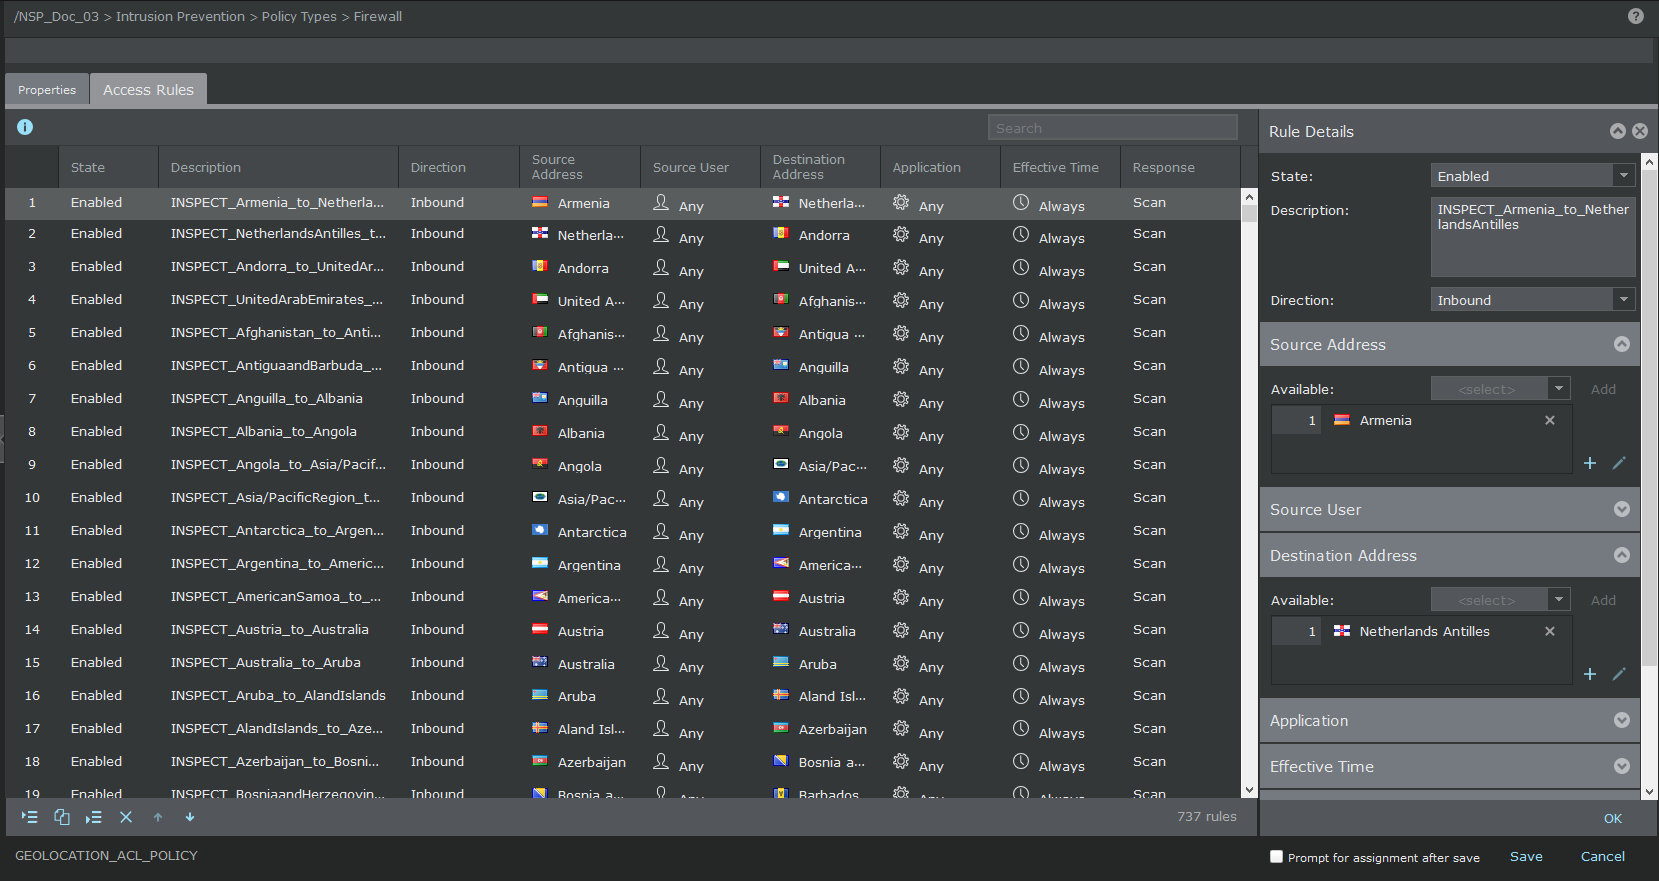Click the insert rule below icon
The image size is (1659, 881).
93,817
